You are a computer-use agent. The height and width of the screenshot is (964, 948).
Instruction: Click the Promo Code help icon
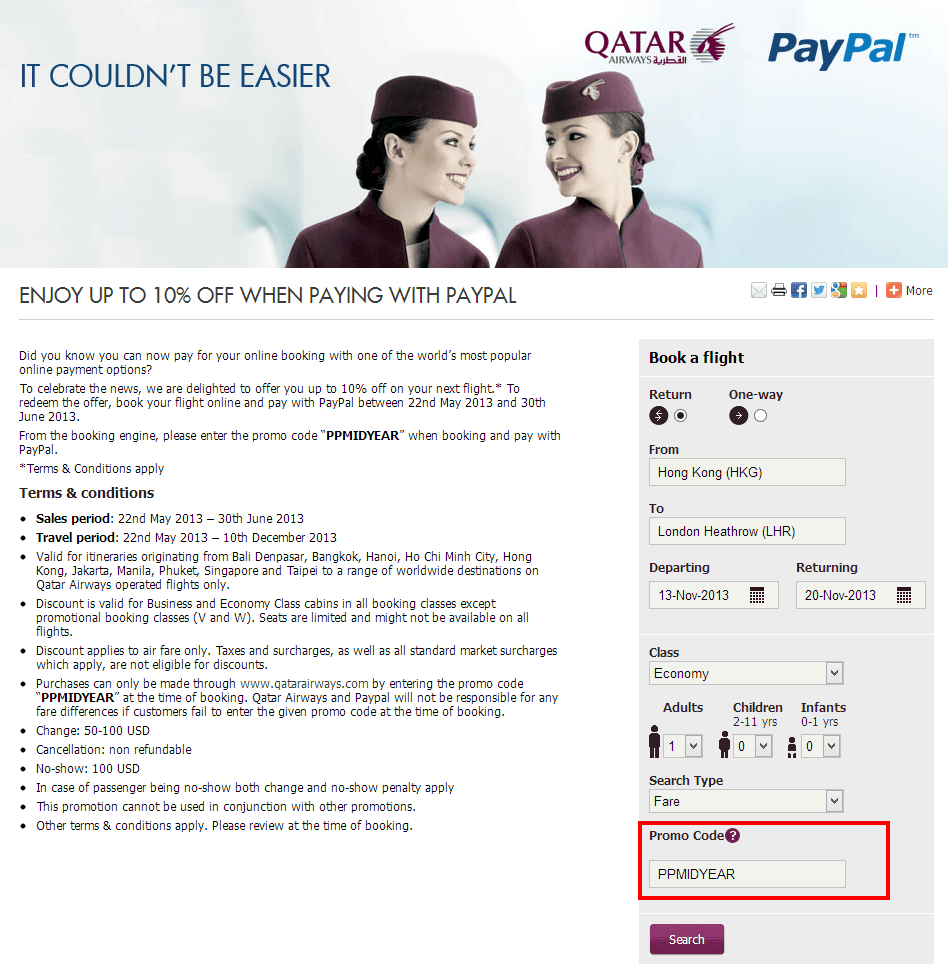coord(733,836)
